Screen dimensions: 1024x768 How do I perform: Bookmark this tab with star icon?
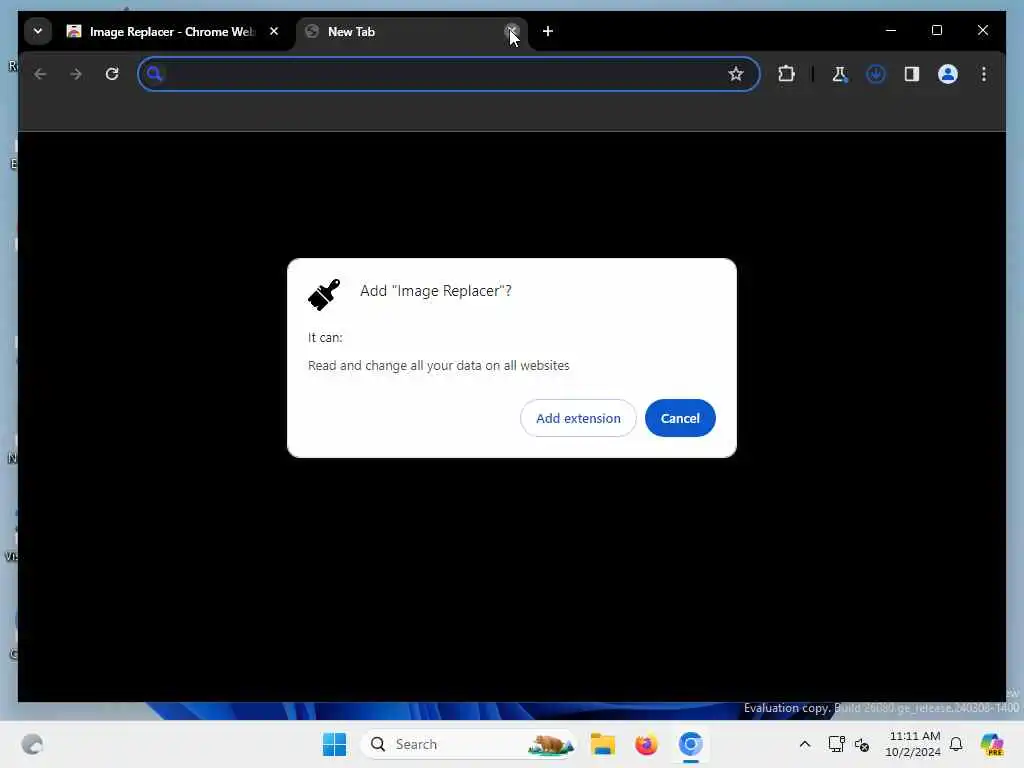click(736, 74)
